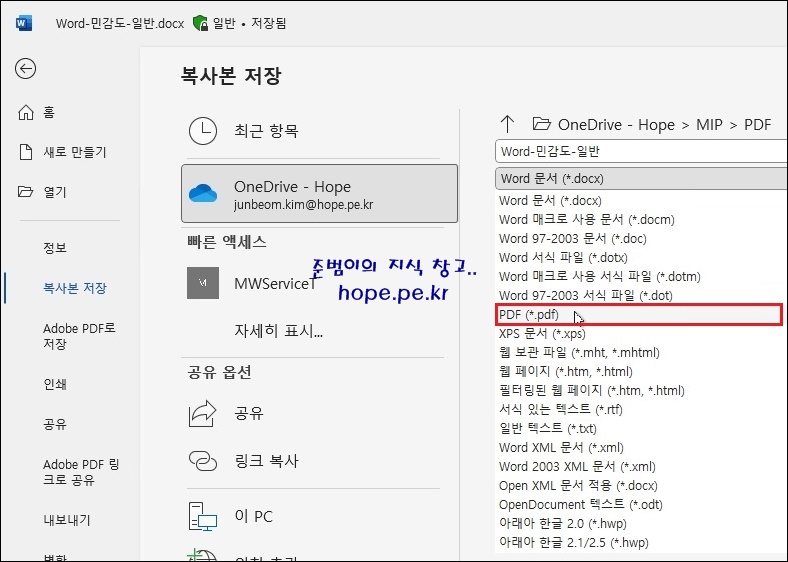Open 인쇄 in sidebar
Screen dimensions: 788x562
click(x=55, y=384)
